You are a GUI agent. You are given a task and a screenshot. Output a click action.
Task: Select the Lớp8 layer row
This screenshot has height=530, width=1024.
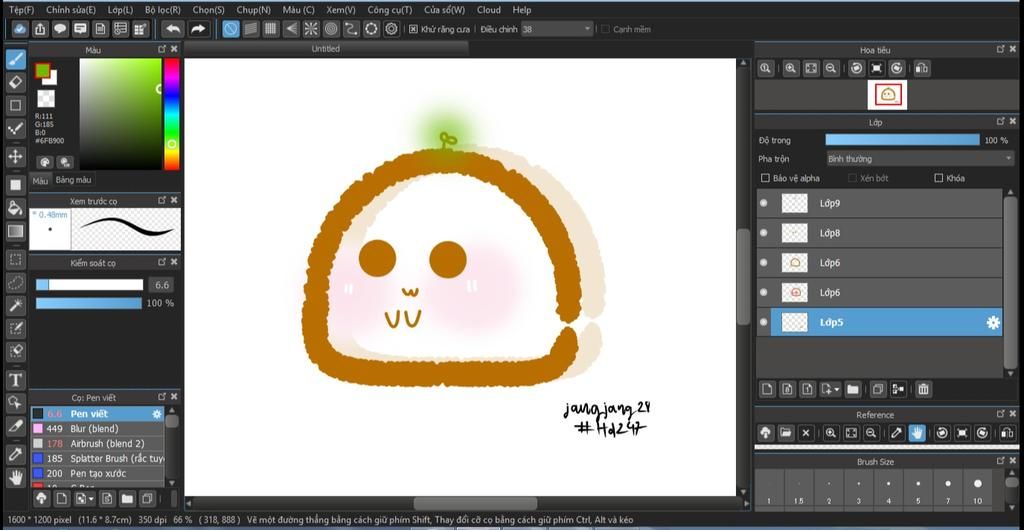click(879, 233)
